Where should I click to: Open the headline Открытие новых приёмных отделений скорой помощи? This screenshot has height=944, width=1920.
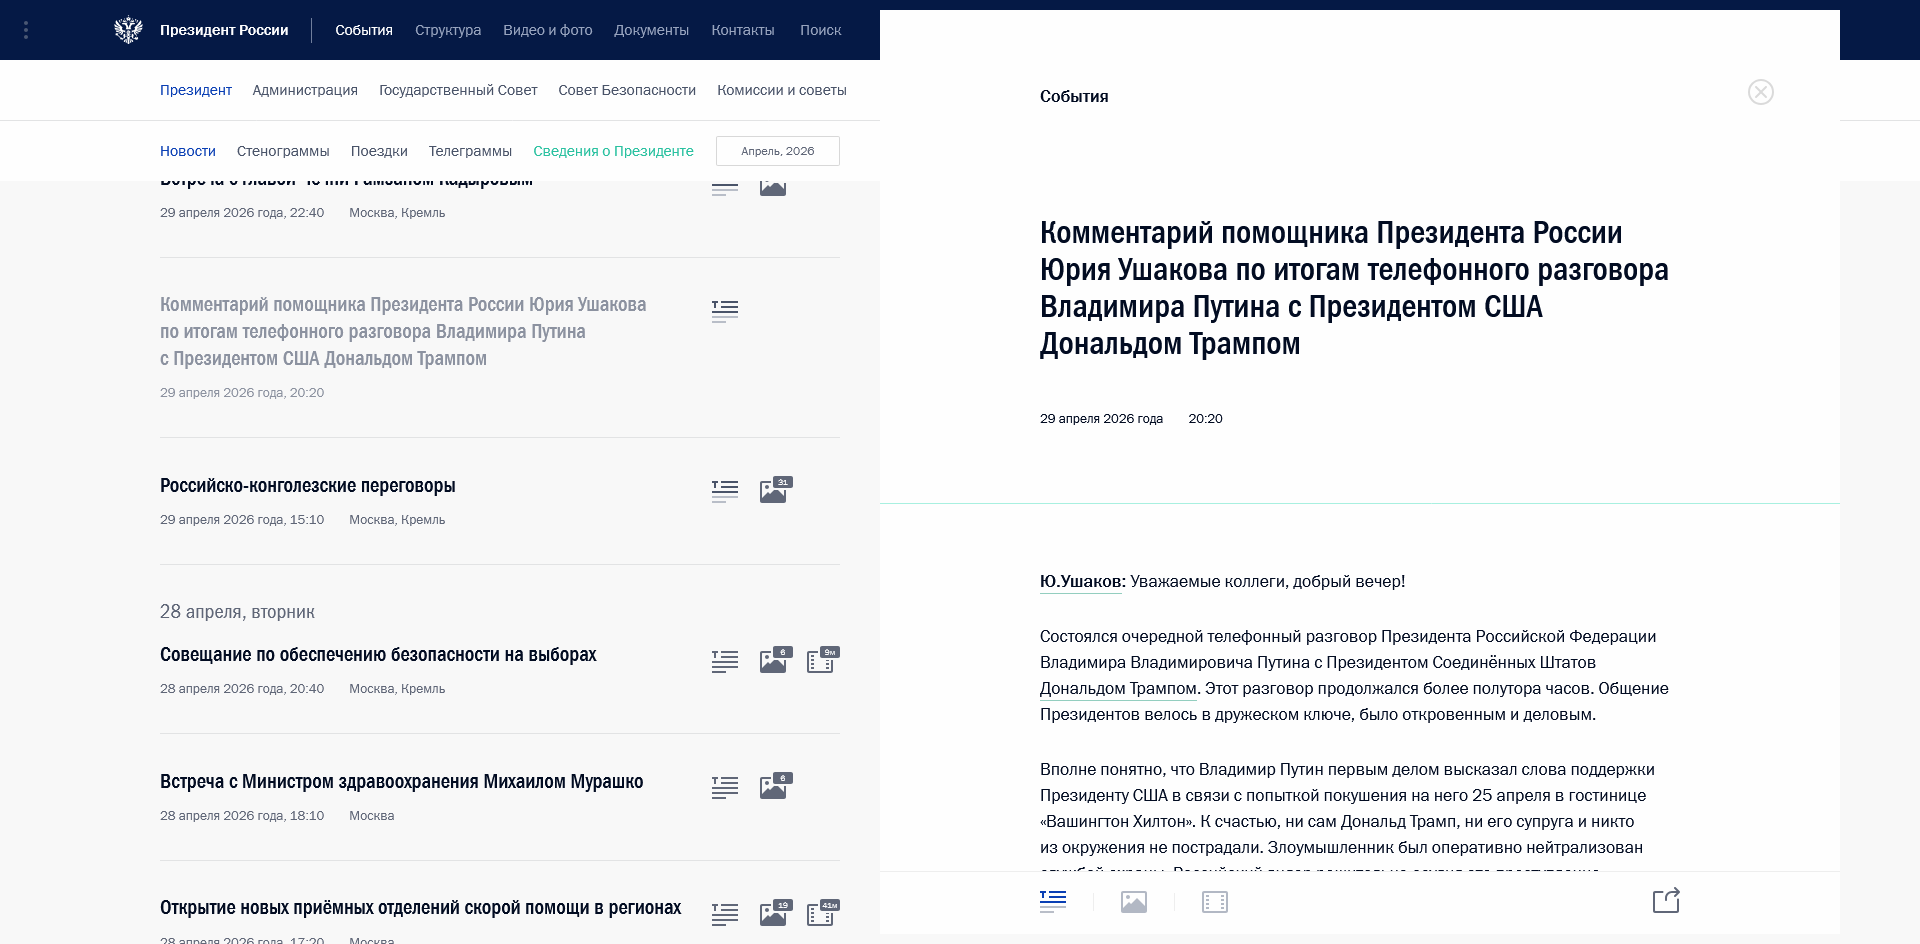point(420,908)
